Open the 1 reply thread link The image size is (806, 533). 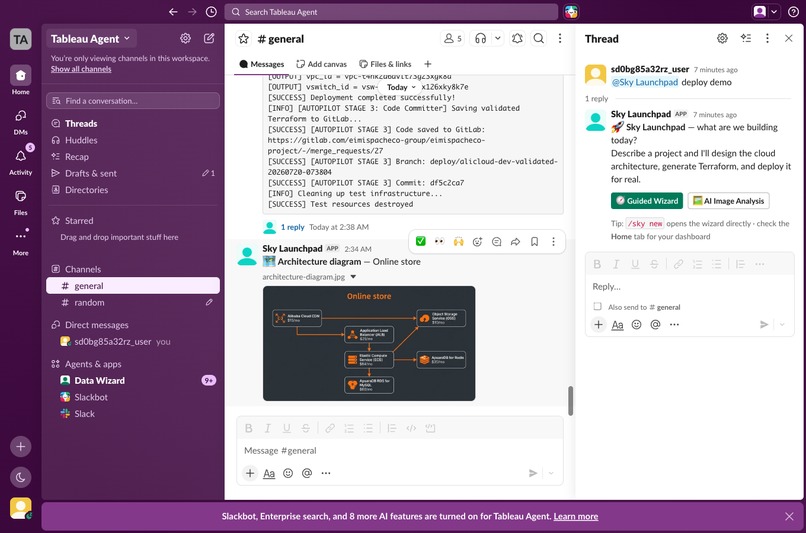click(292, 227)
